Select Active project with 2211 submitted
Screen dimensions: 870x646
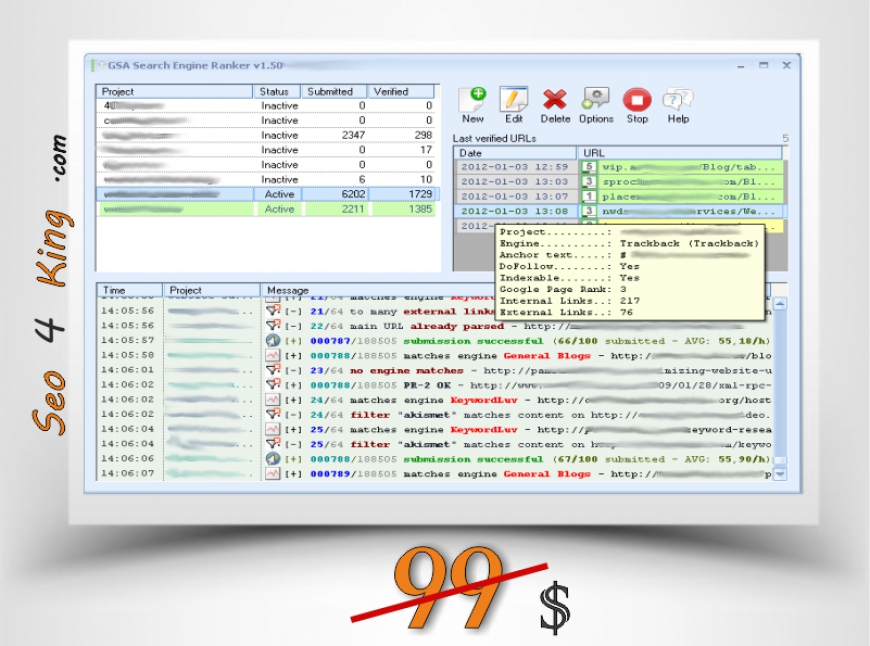coord(268,209)
